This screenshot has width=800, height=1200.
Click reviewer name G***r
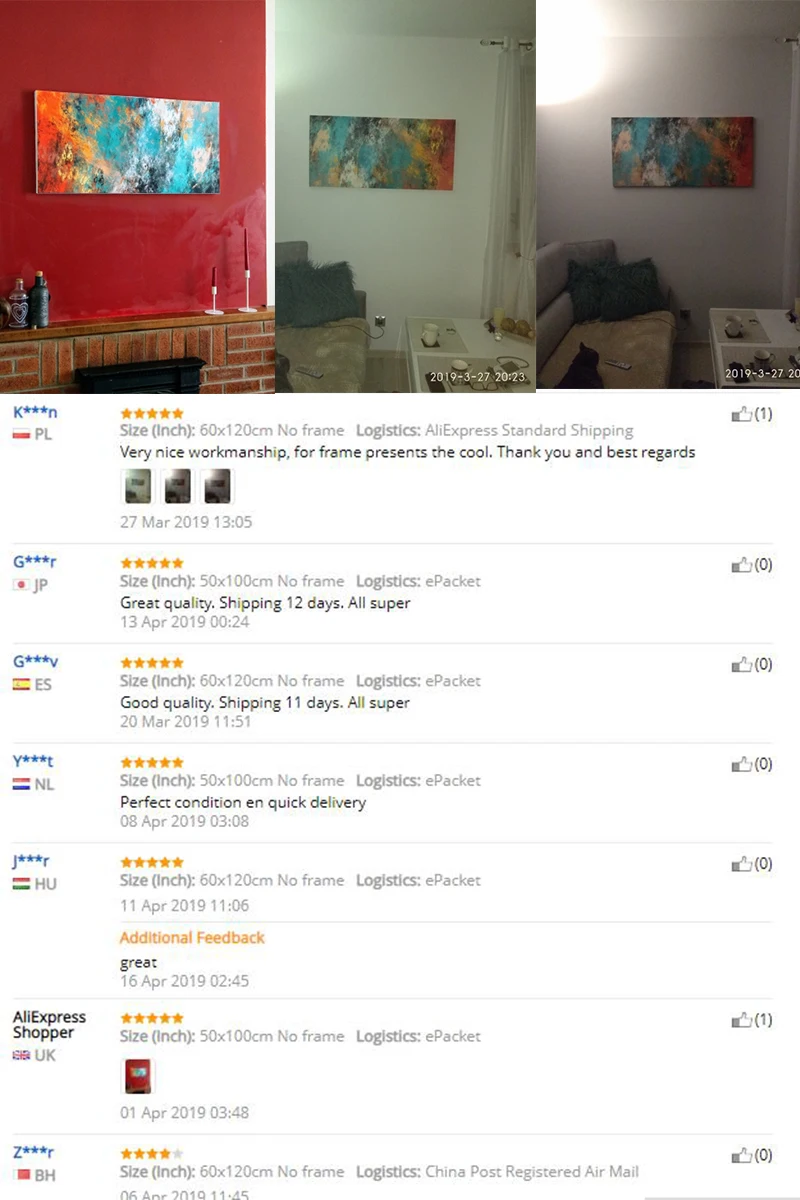pos(34,562)
